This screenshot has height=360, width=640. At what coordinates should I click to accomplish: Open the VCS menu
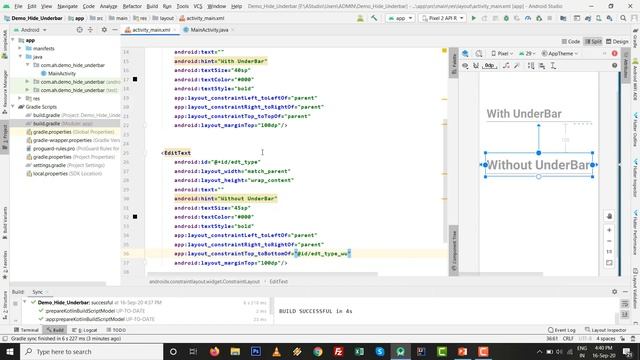[198, 6]
